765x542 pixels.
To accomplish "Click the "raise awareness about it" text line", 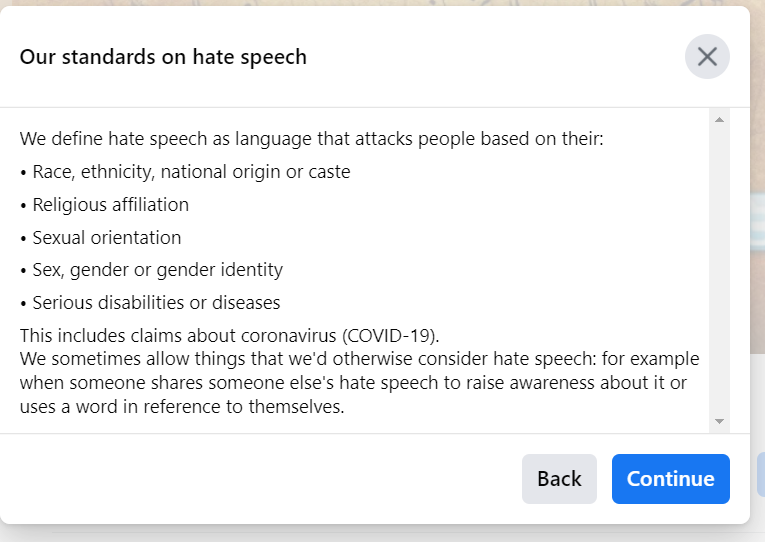I will [x=359, y=383].
